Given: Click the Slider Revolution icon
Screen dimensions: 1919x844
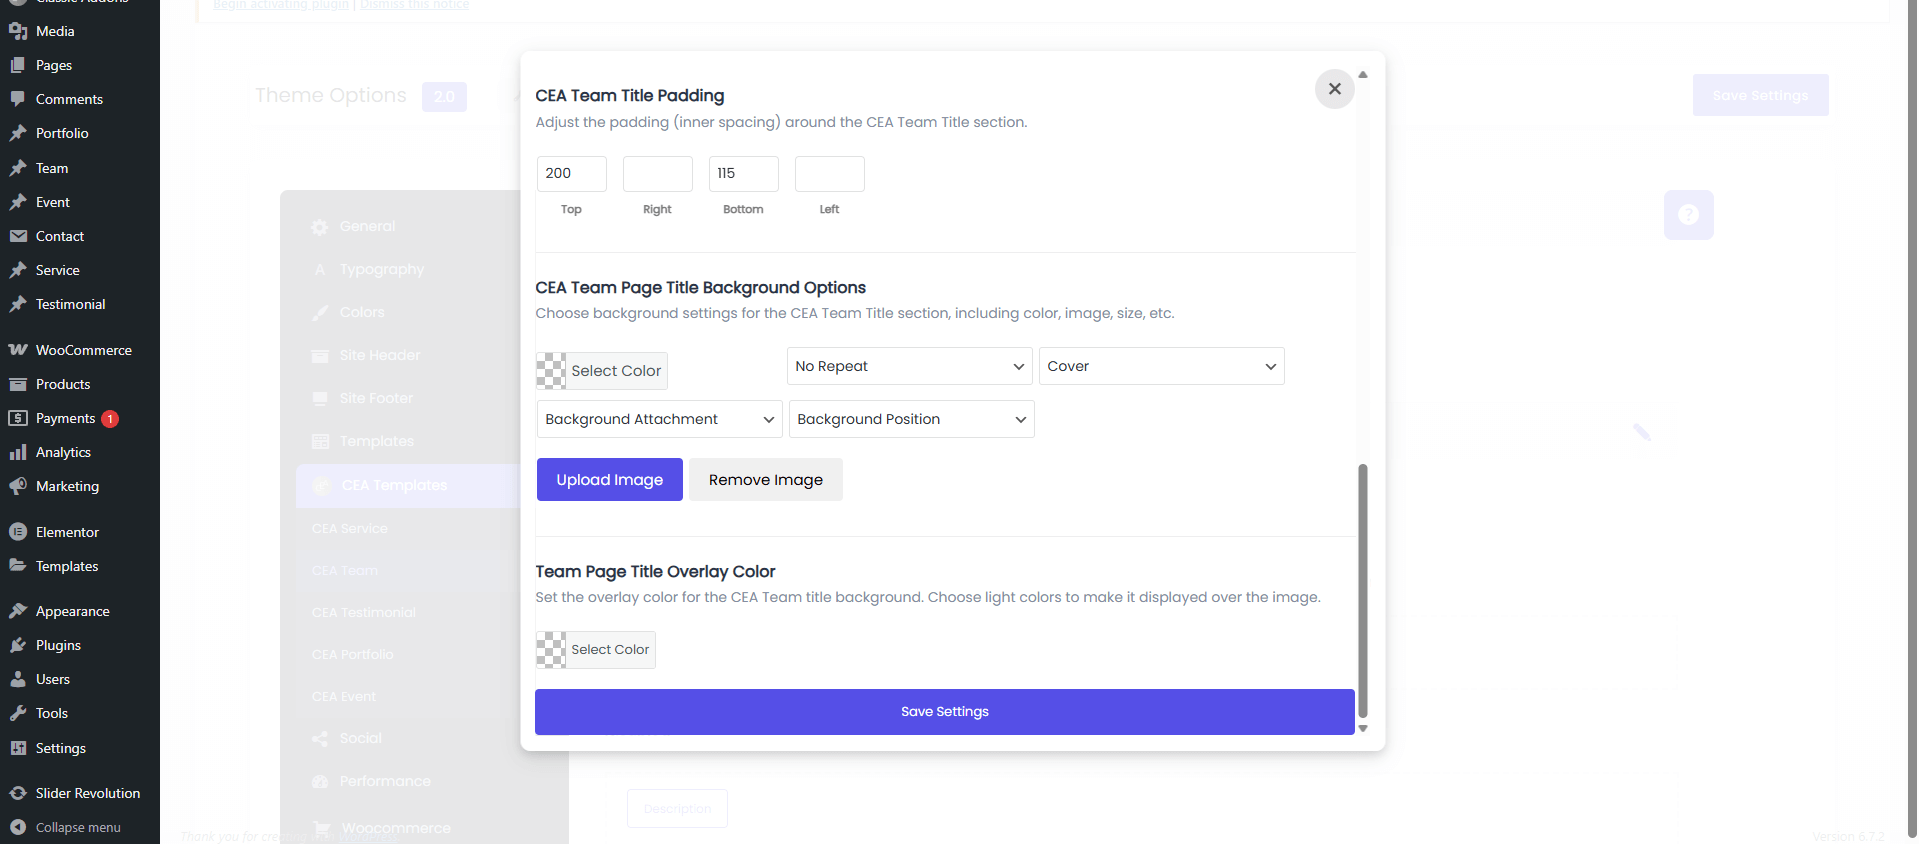Looking at the screenshot, I should [x=18, y=793].
